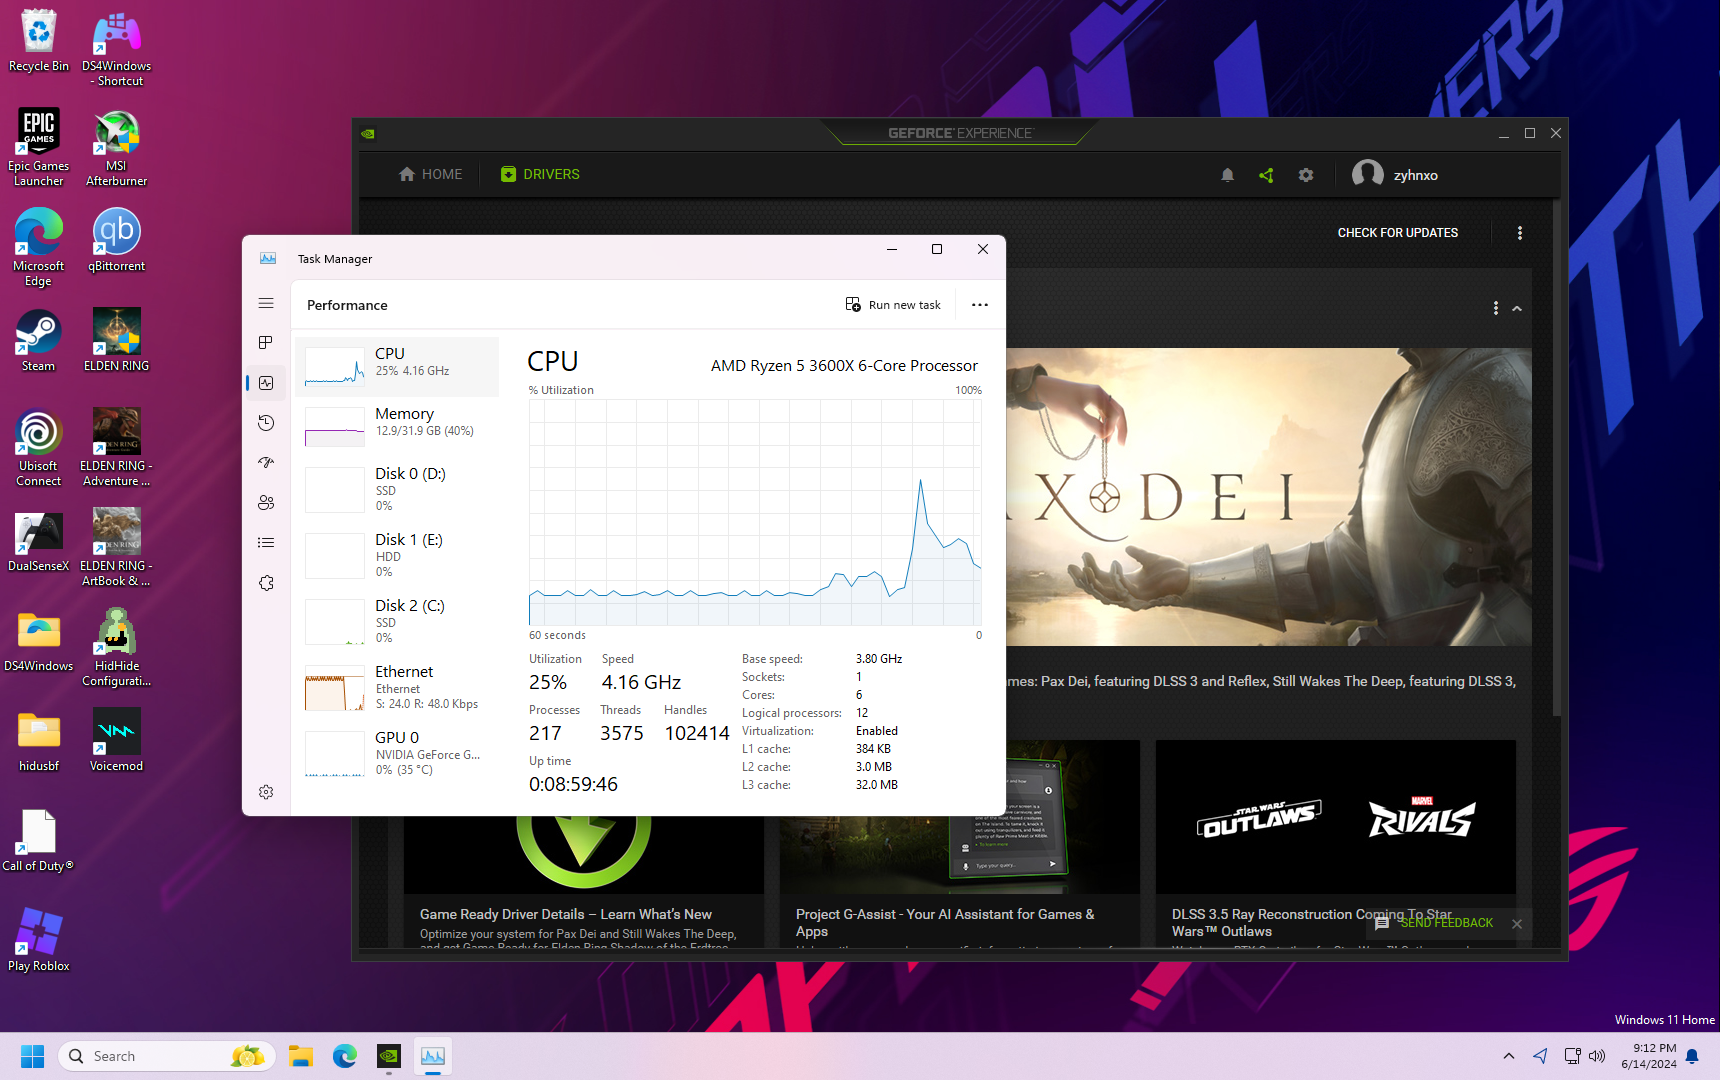Switch to GeForce Experience taskbar icon
Image resolution: width=1720 pixels, height=1080 pixels.
[x=389, y=1056]
